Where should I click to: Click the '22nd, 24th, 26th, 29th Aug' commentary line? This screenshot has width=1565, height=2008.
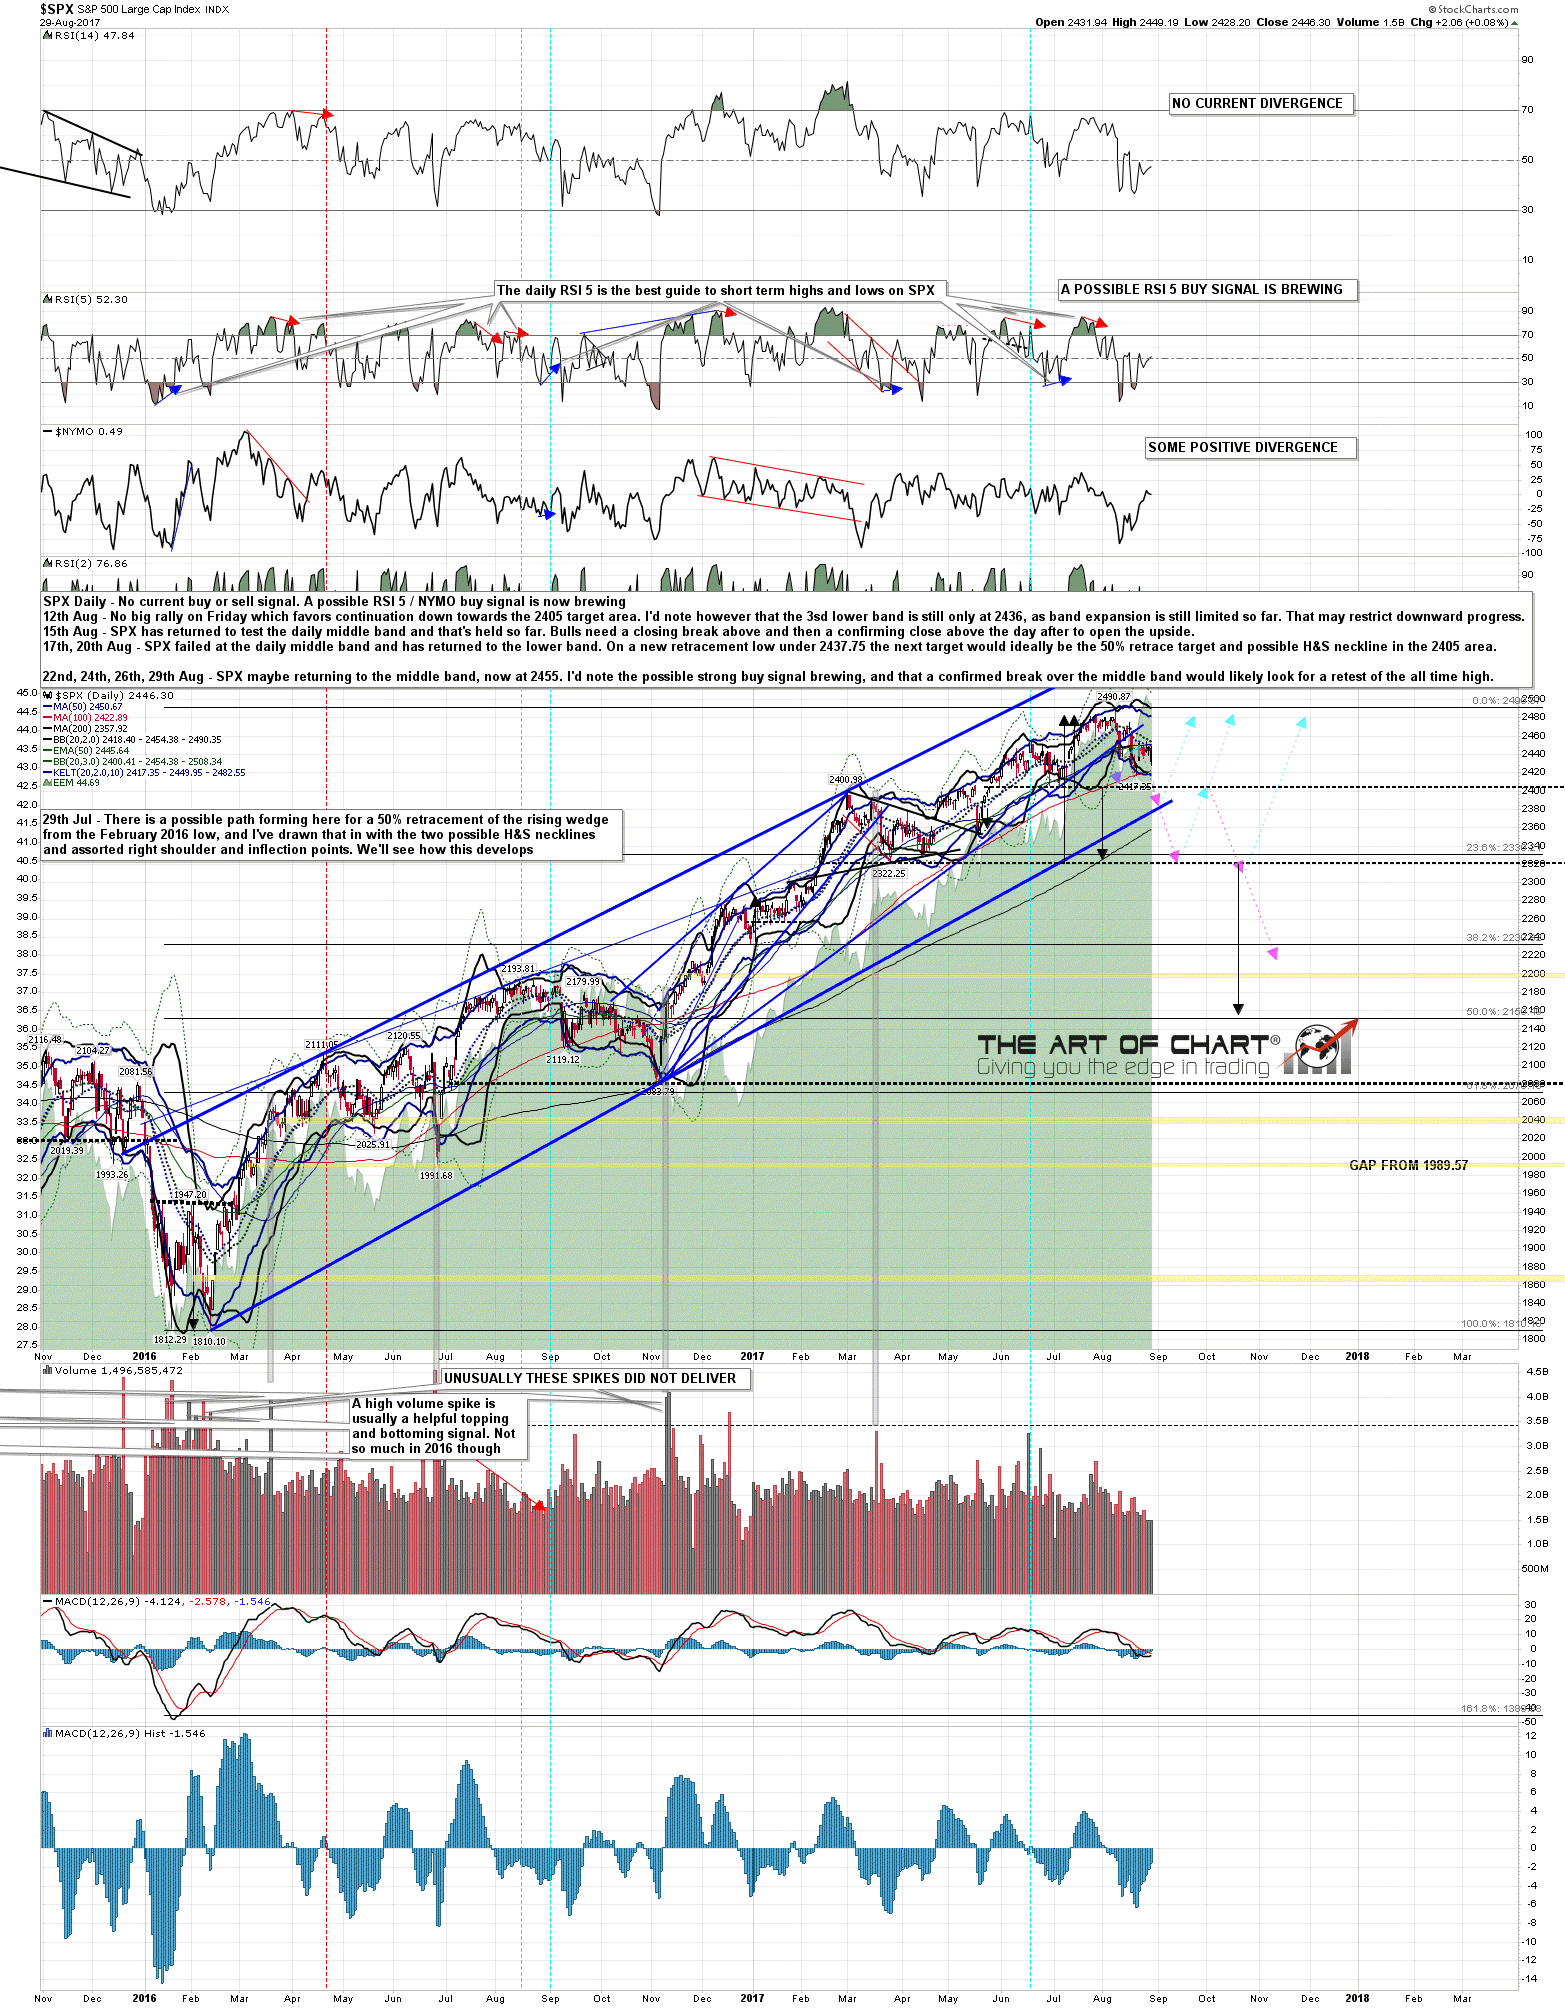click(768, 677)
